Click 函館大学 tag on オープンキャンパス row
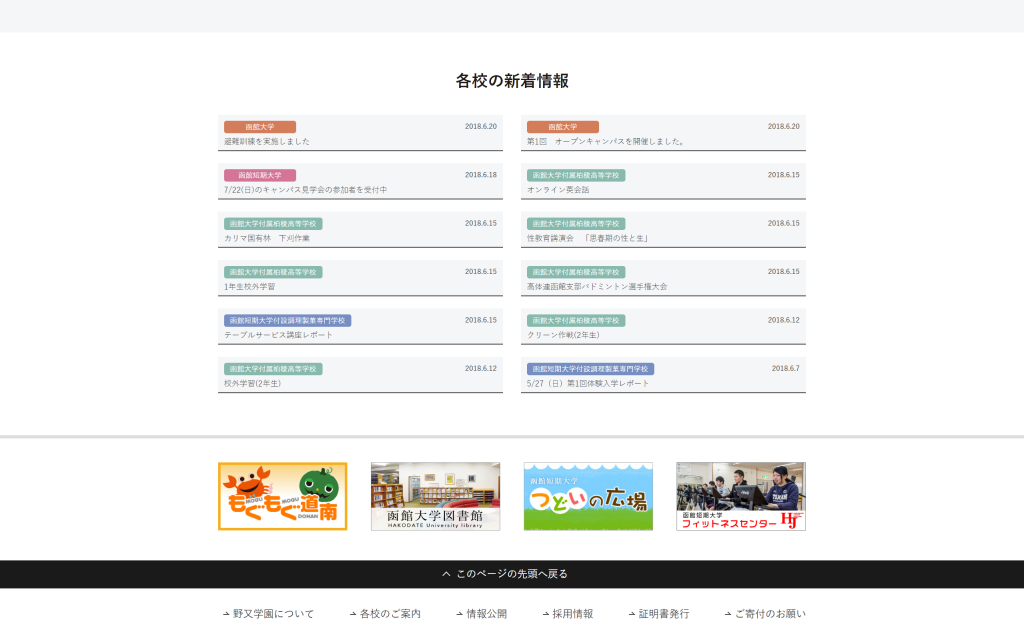 tap(563, 127)
